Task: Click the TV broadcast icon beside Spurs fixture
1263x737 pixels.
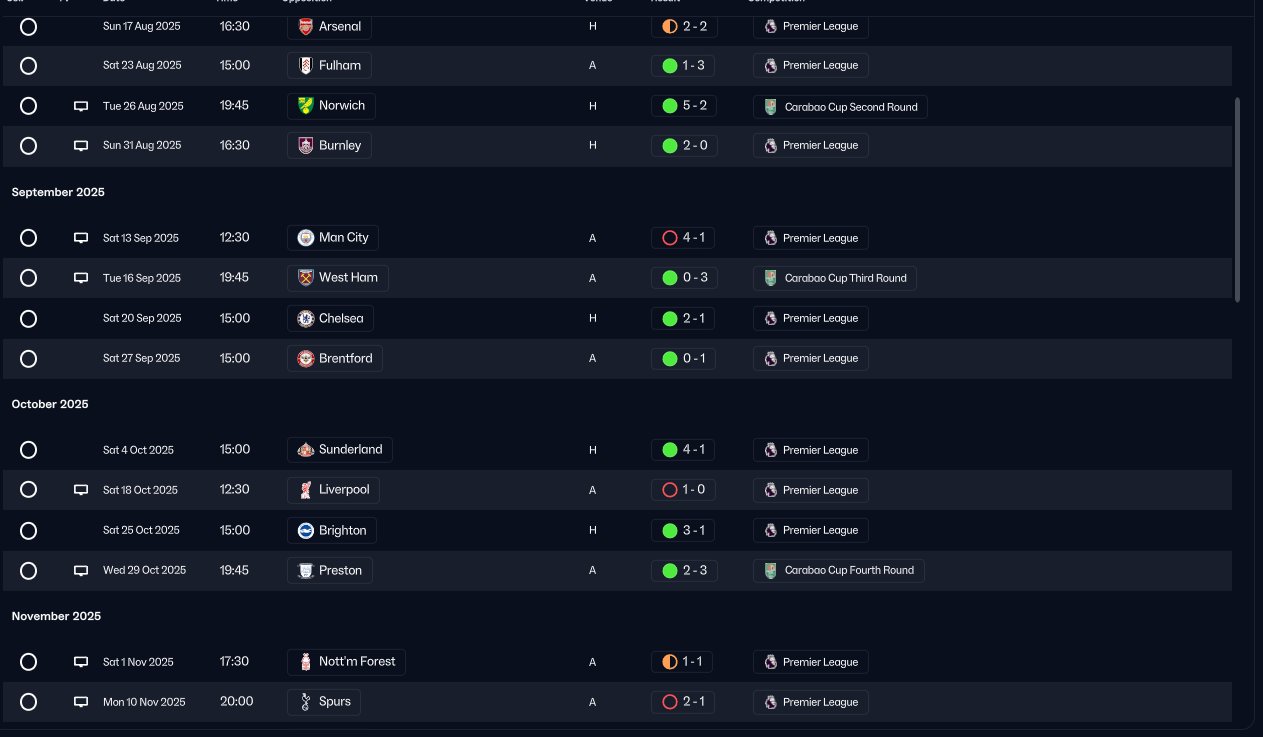Action: click(81, 702)
